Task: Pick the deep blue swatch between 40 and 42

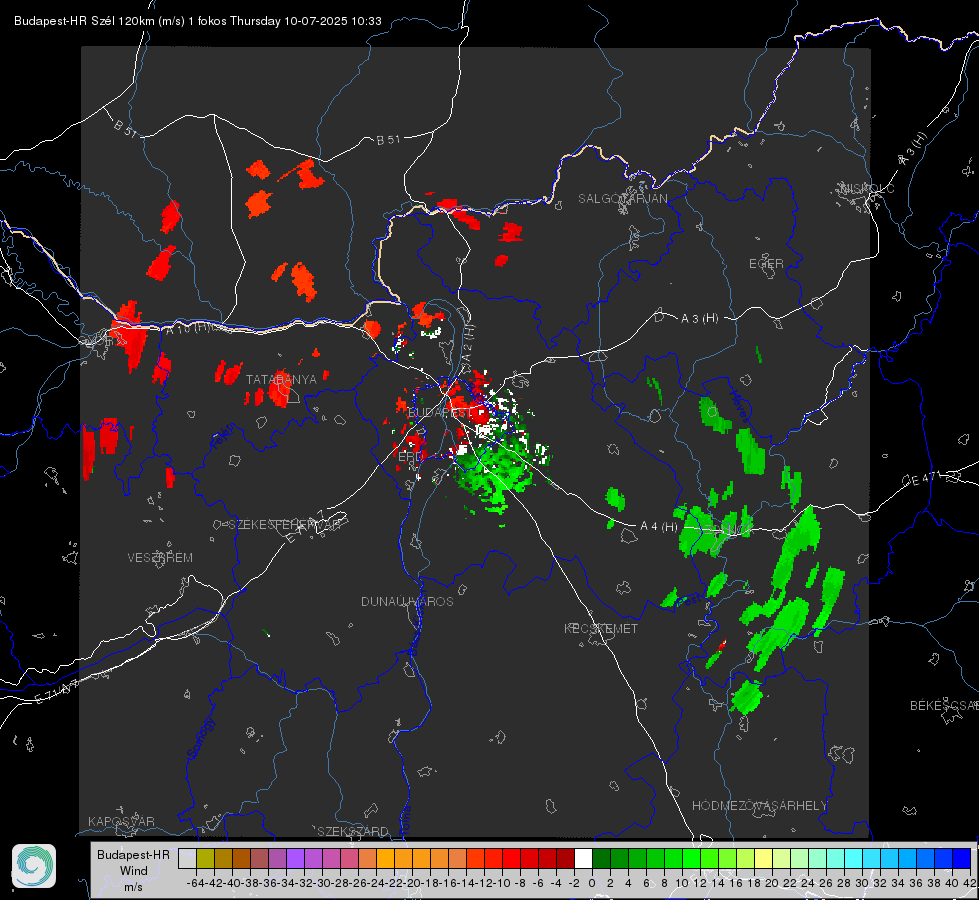Action: [962, 859]
